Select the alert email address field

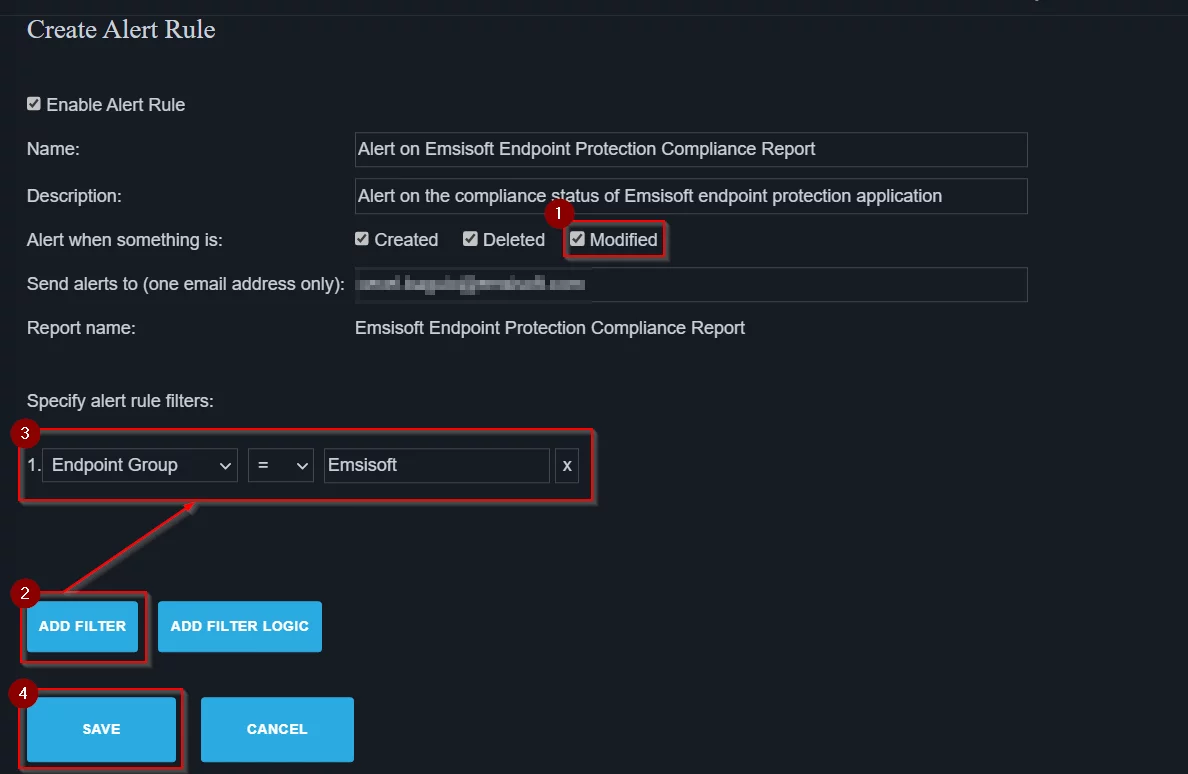pos(690,284)
